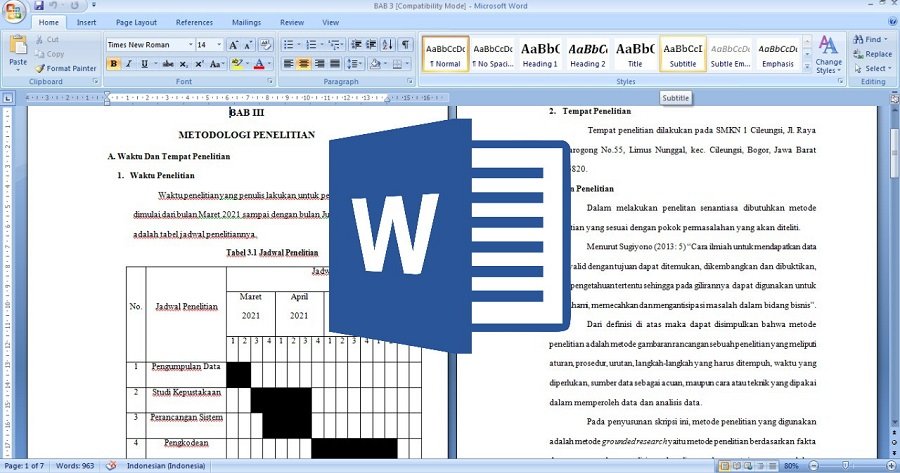Open Microsoft Office Word Help icon

point(892,22)
